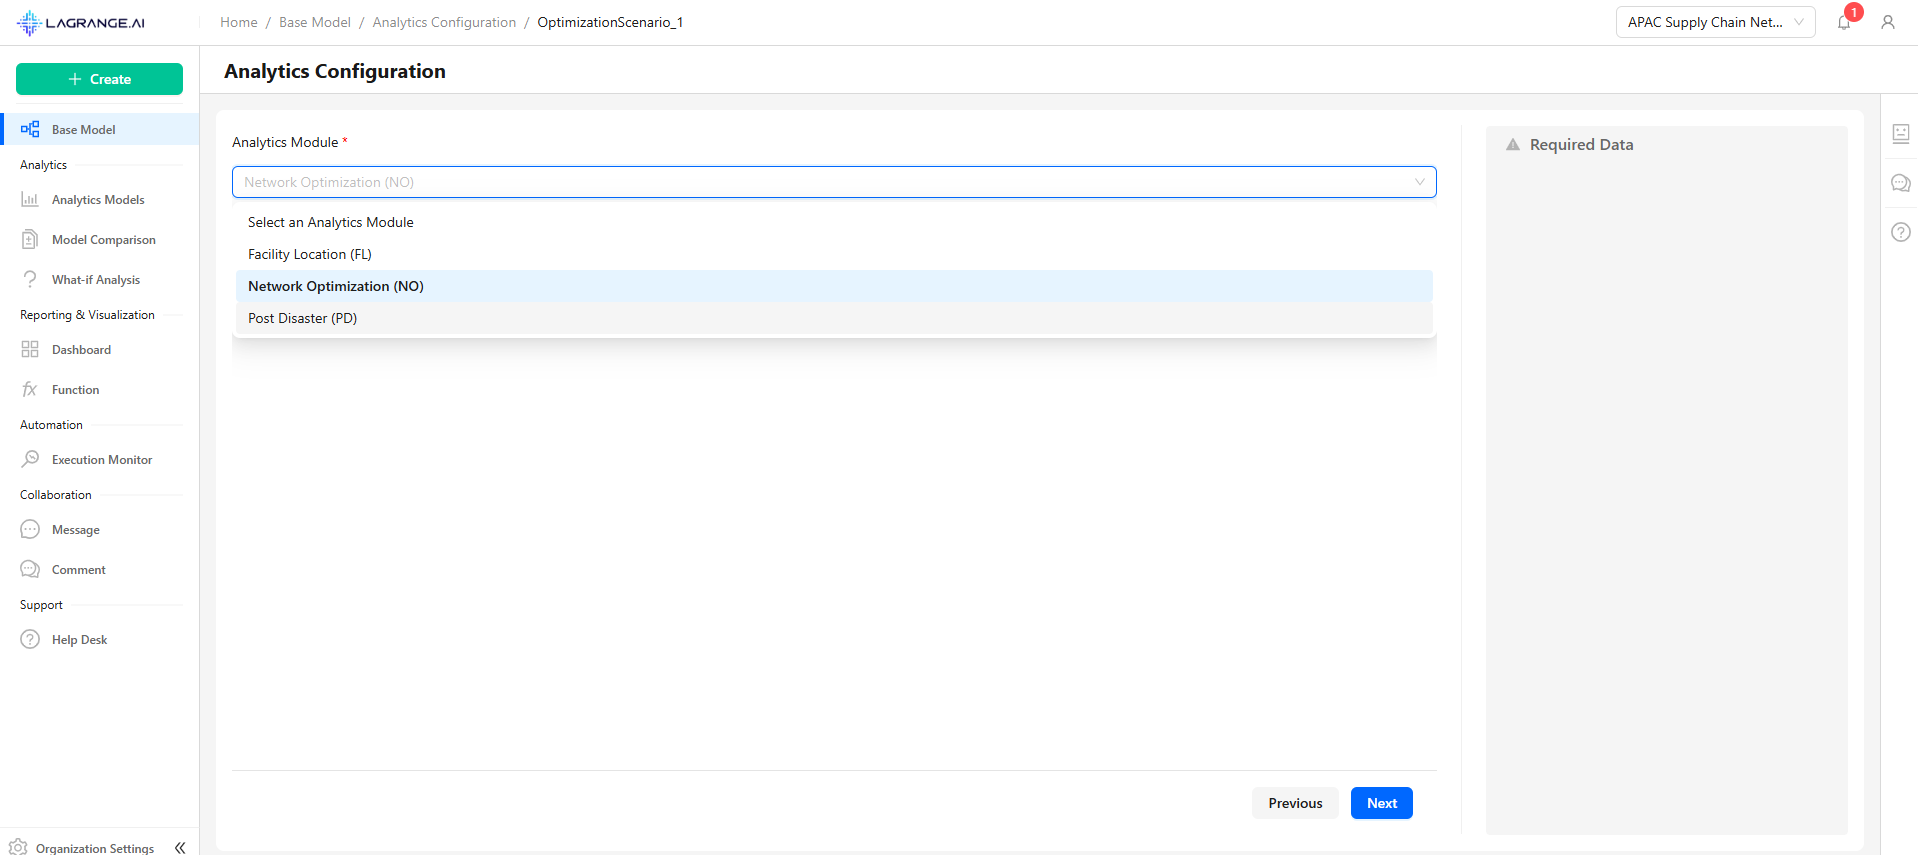Open the chat icon on the right sidebar
Screen dimensions: 1918x855
point(1901,183)
